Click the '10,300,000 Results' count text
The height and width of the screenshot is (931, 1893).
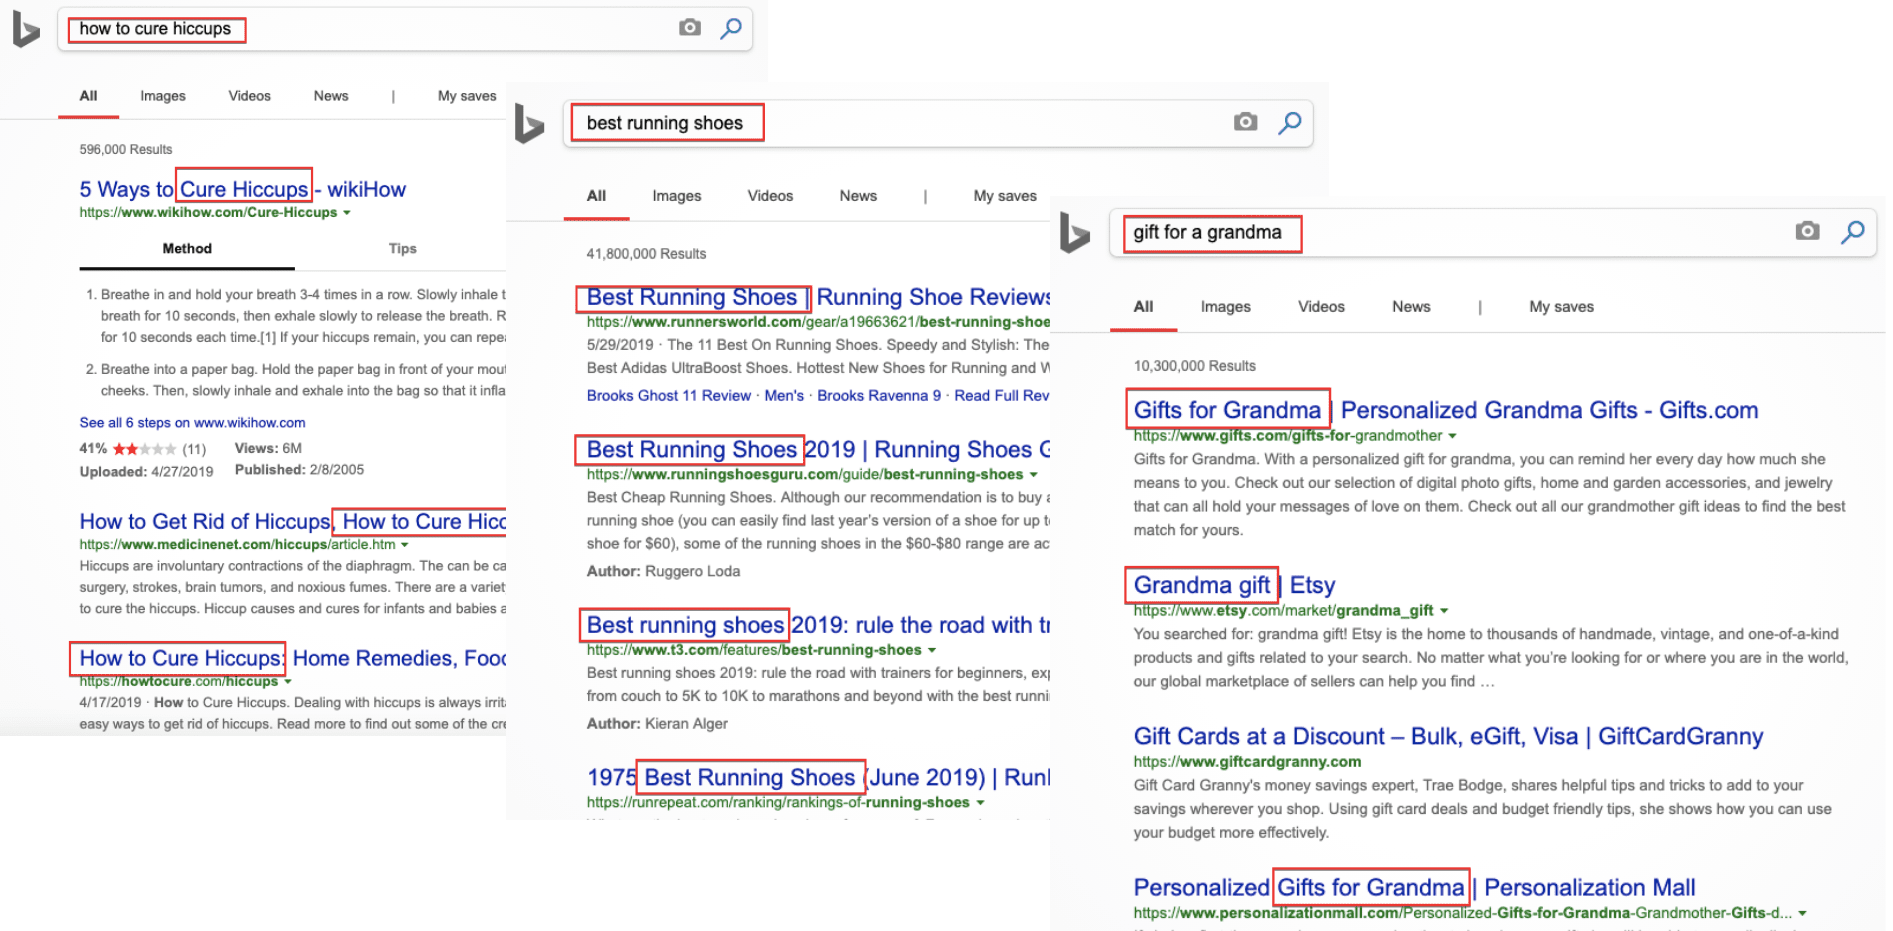coord(1194,366)
